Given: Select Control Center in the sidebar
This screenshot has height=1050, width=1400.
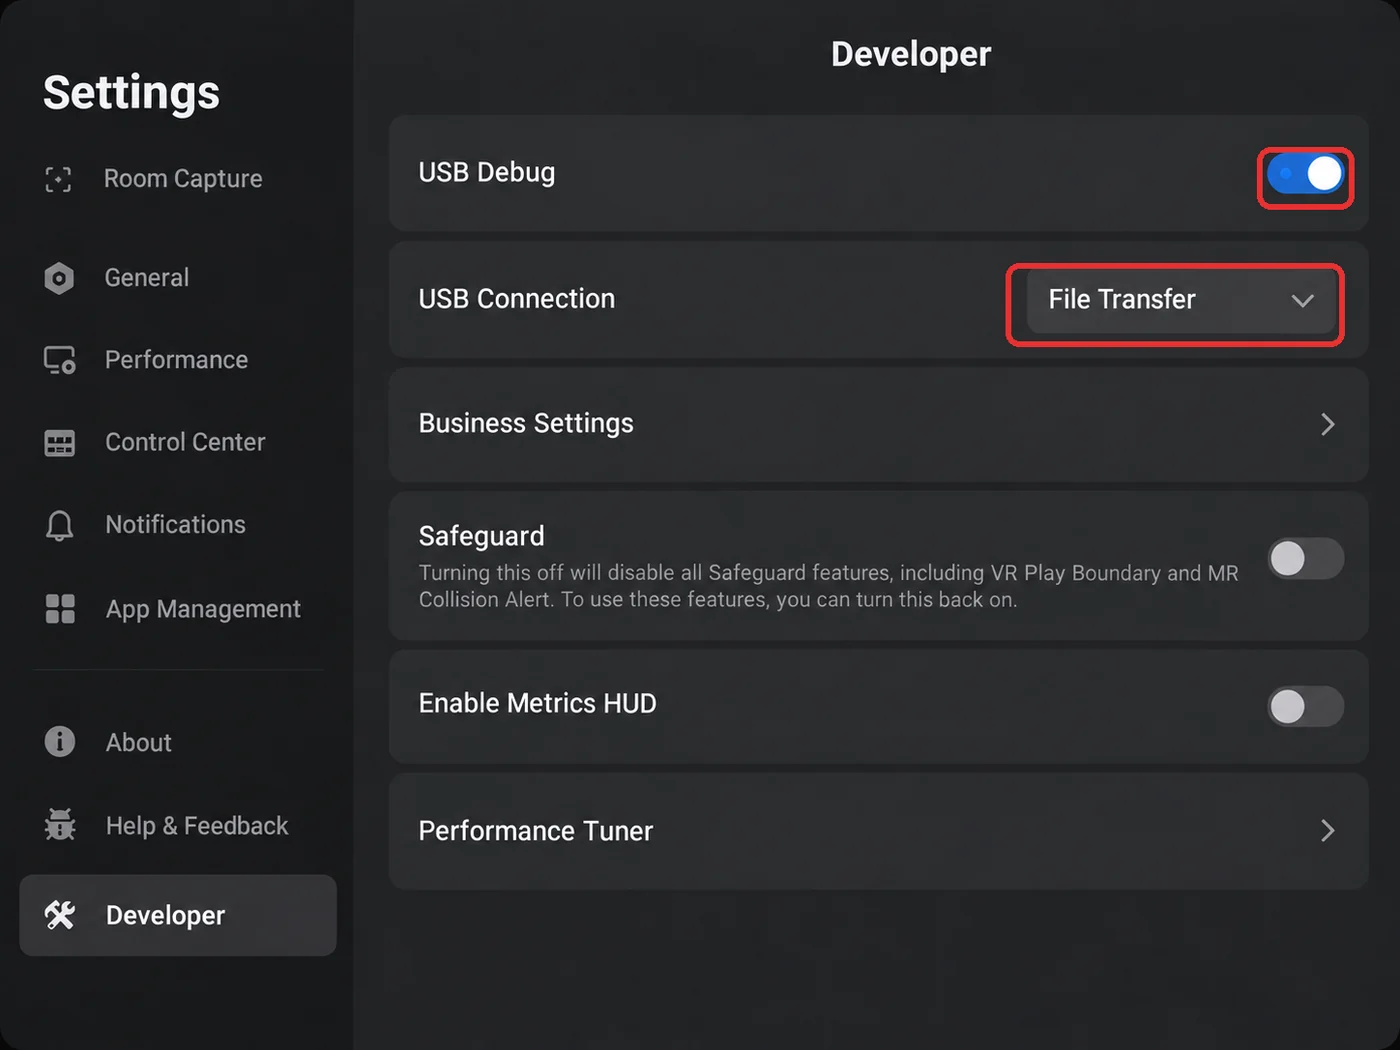Looking at the screenshot, I should [178, 443].
